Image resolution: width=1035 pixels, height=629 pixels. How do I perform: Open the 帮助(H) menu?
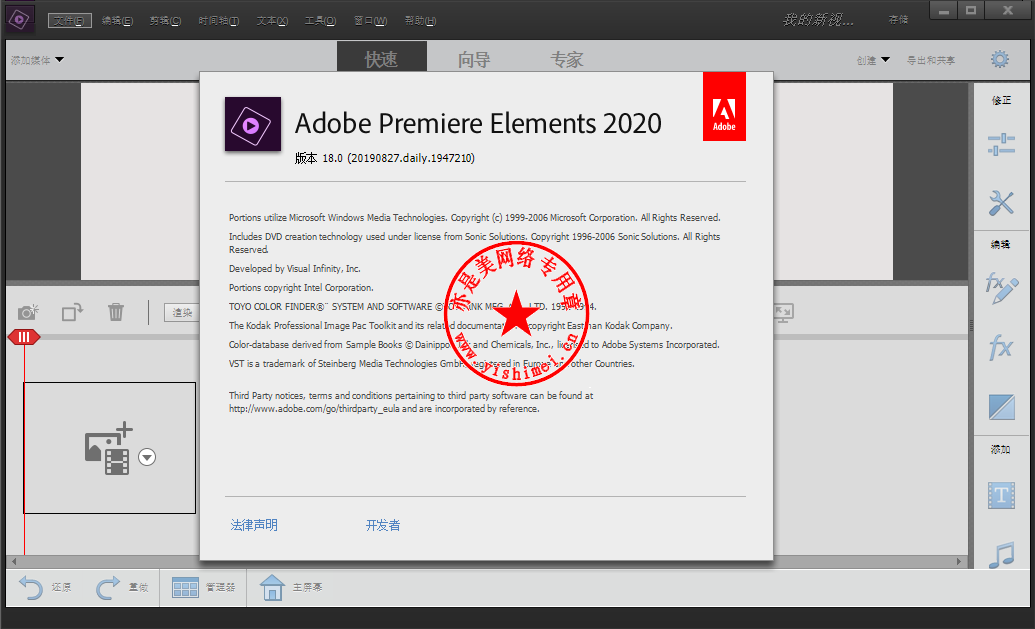[420, 20]
